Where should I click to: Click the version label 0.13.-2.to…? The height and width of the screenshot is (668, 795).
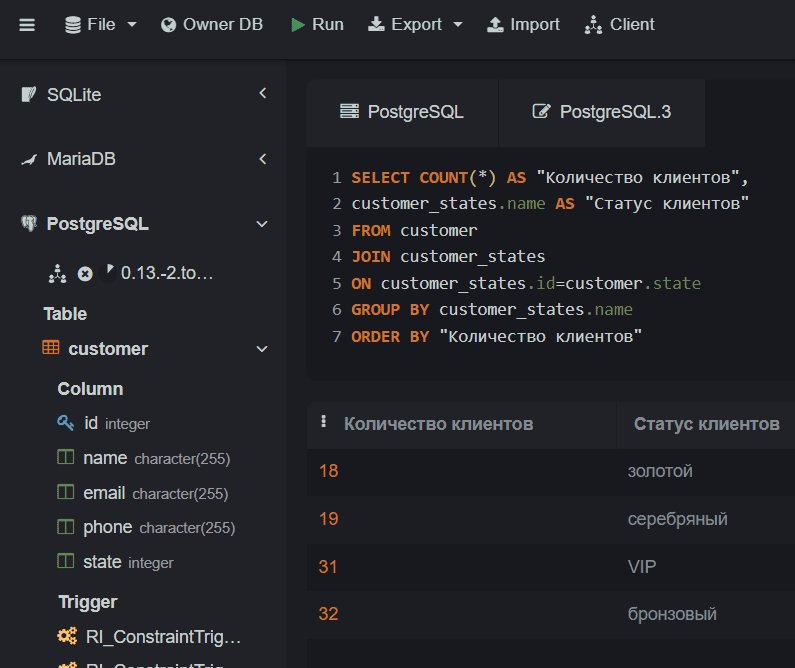(x=167, y=273)
